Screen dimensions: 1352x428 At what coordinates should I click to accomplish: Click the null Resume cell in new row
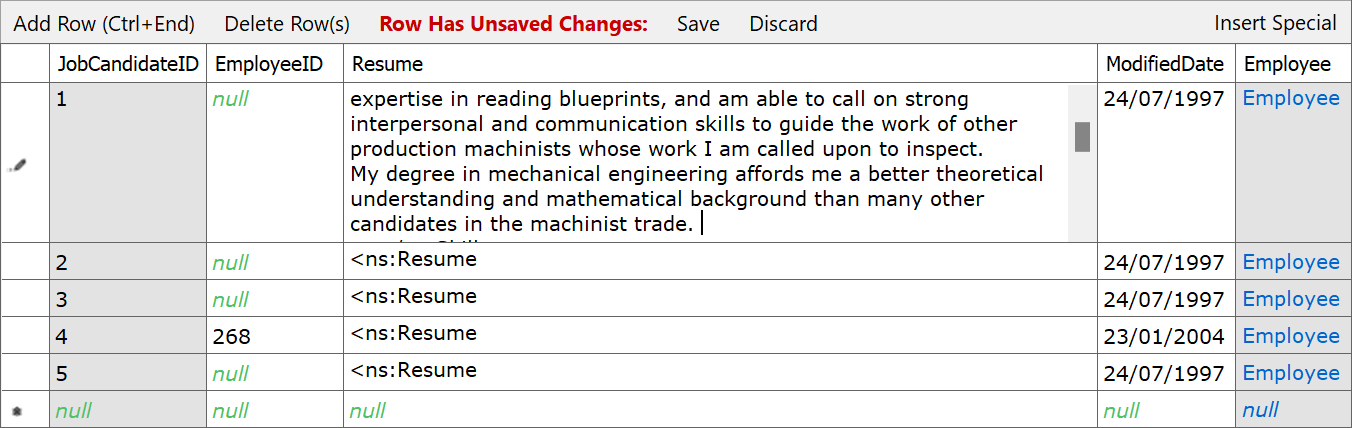pos(720,410)
